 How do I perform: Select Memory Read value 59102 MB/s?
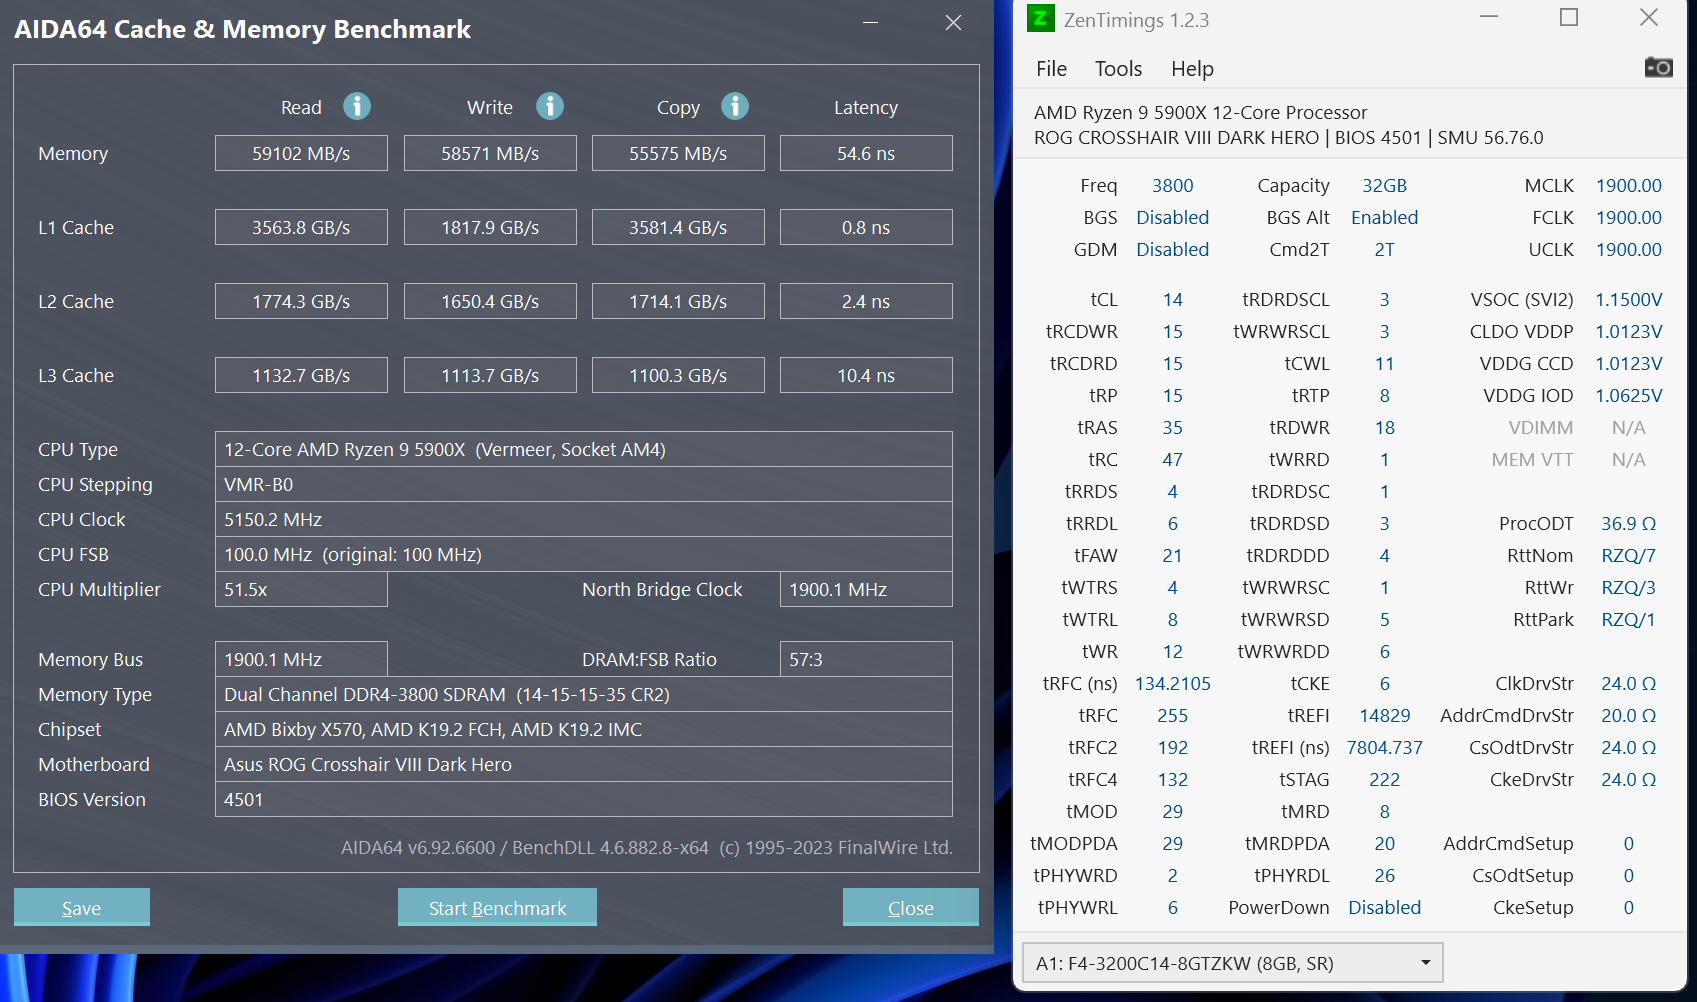(x=301, y=153)
